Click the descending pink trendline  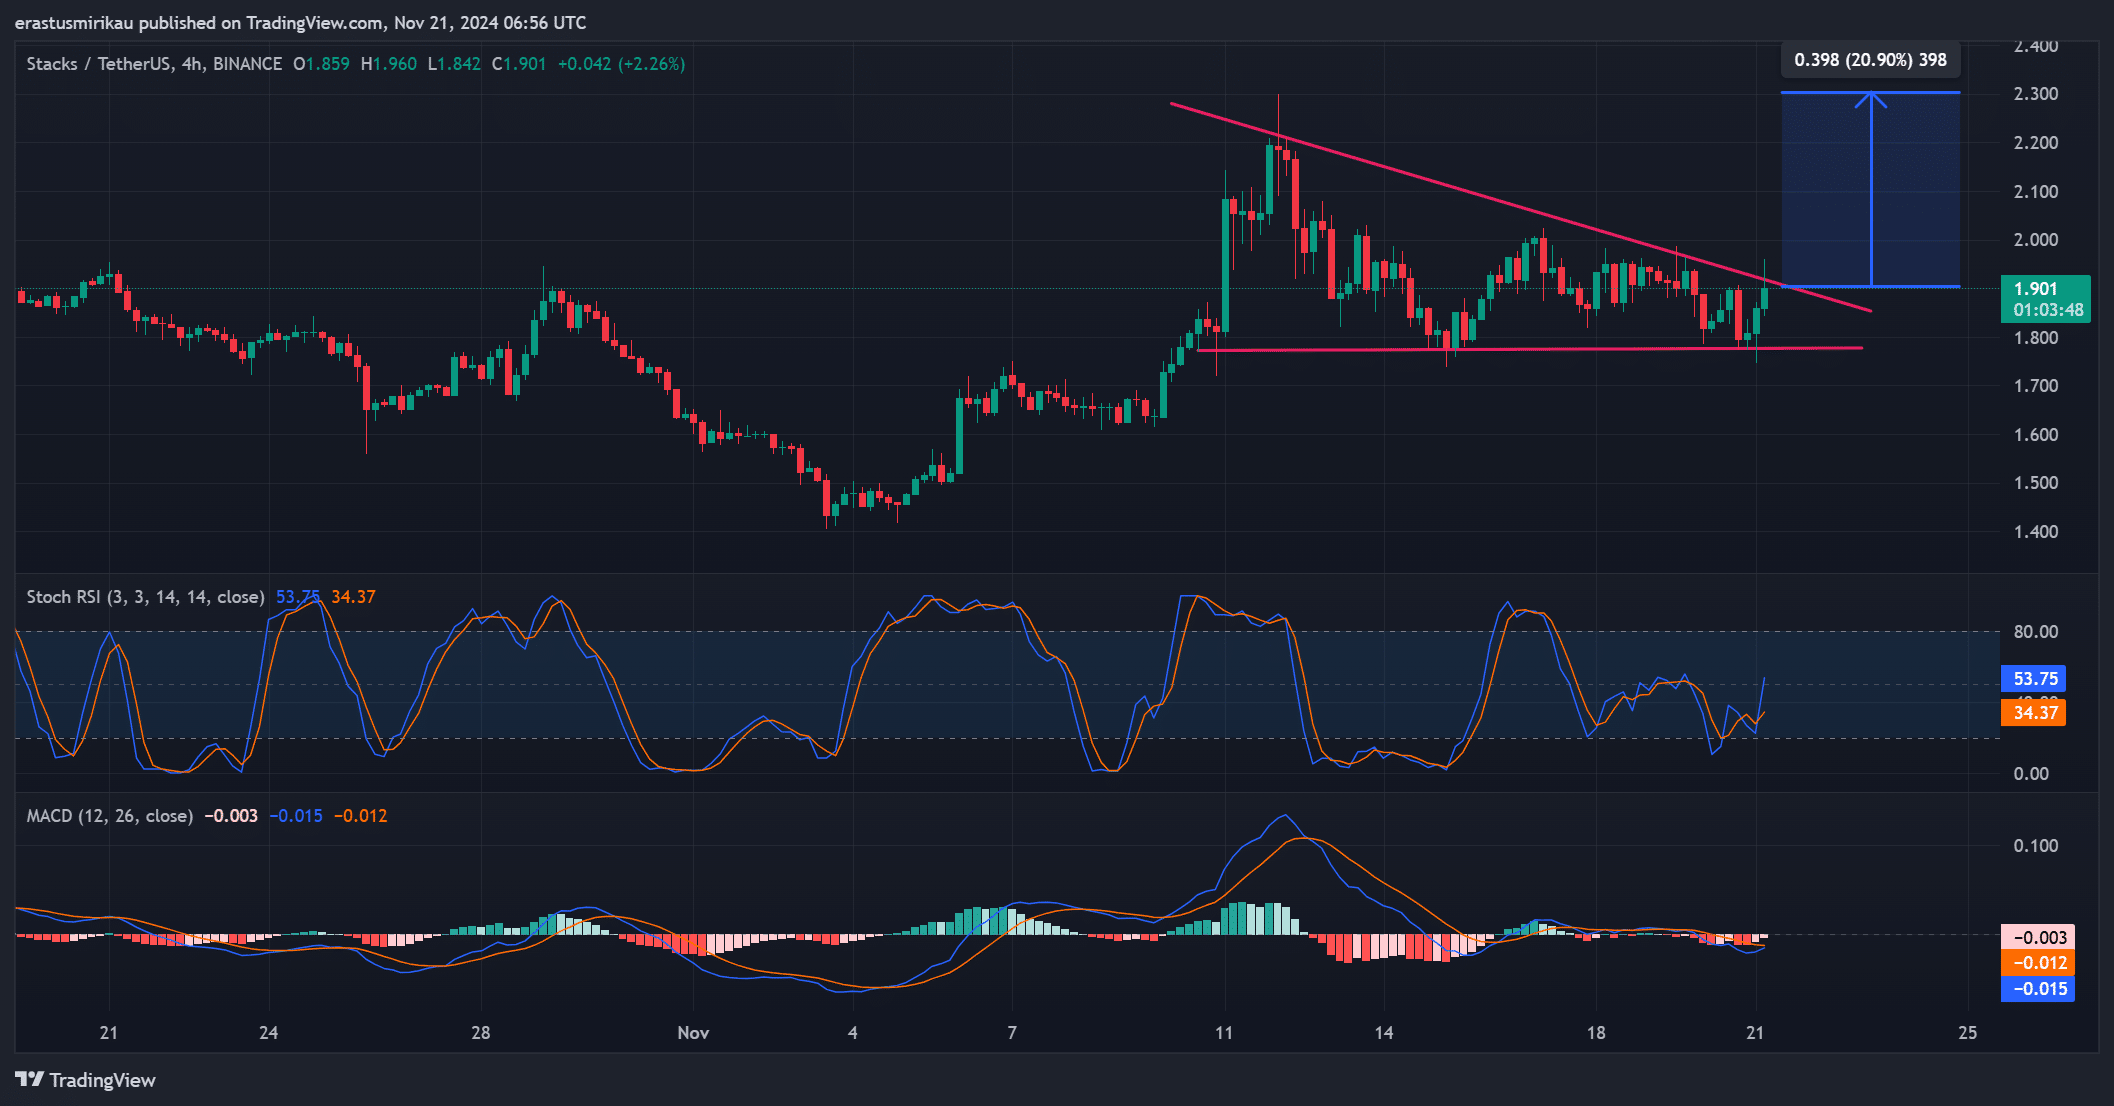(1520, 207)
